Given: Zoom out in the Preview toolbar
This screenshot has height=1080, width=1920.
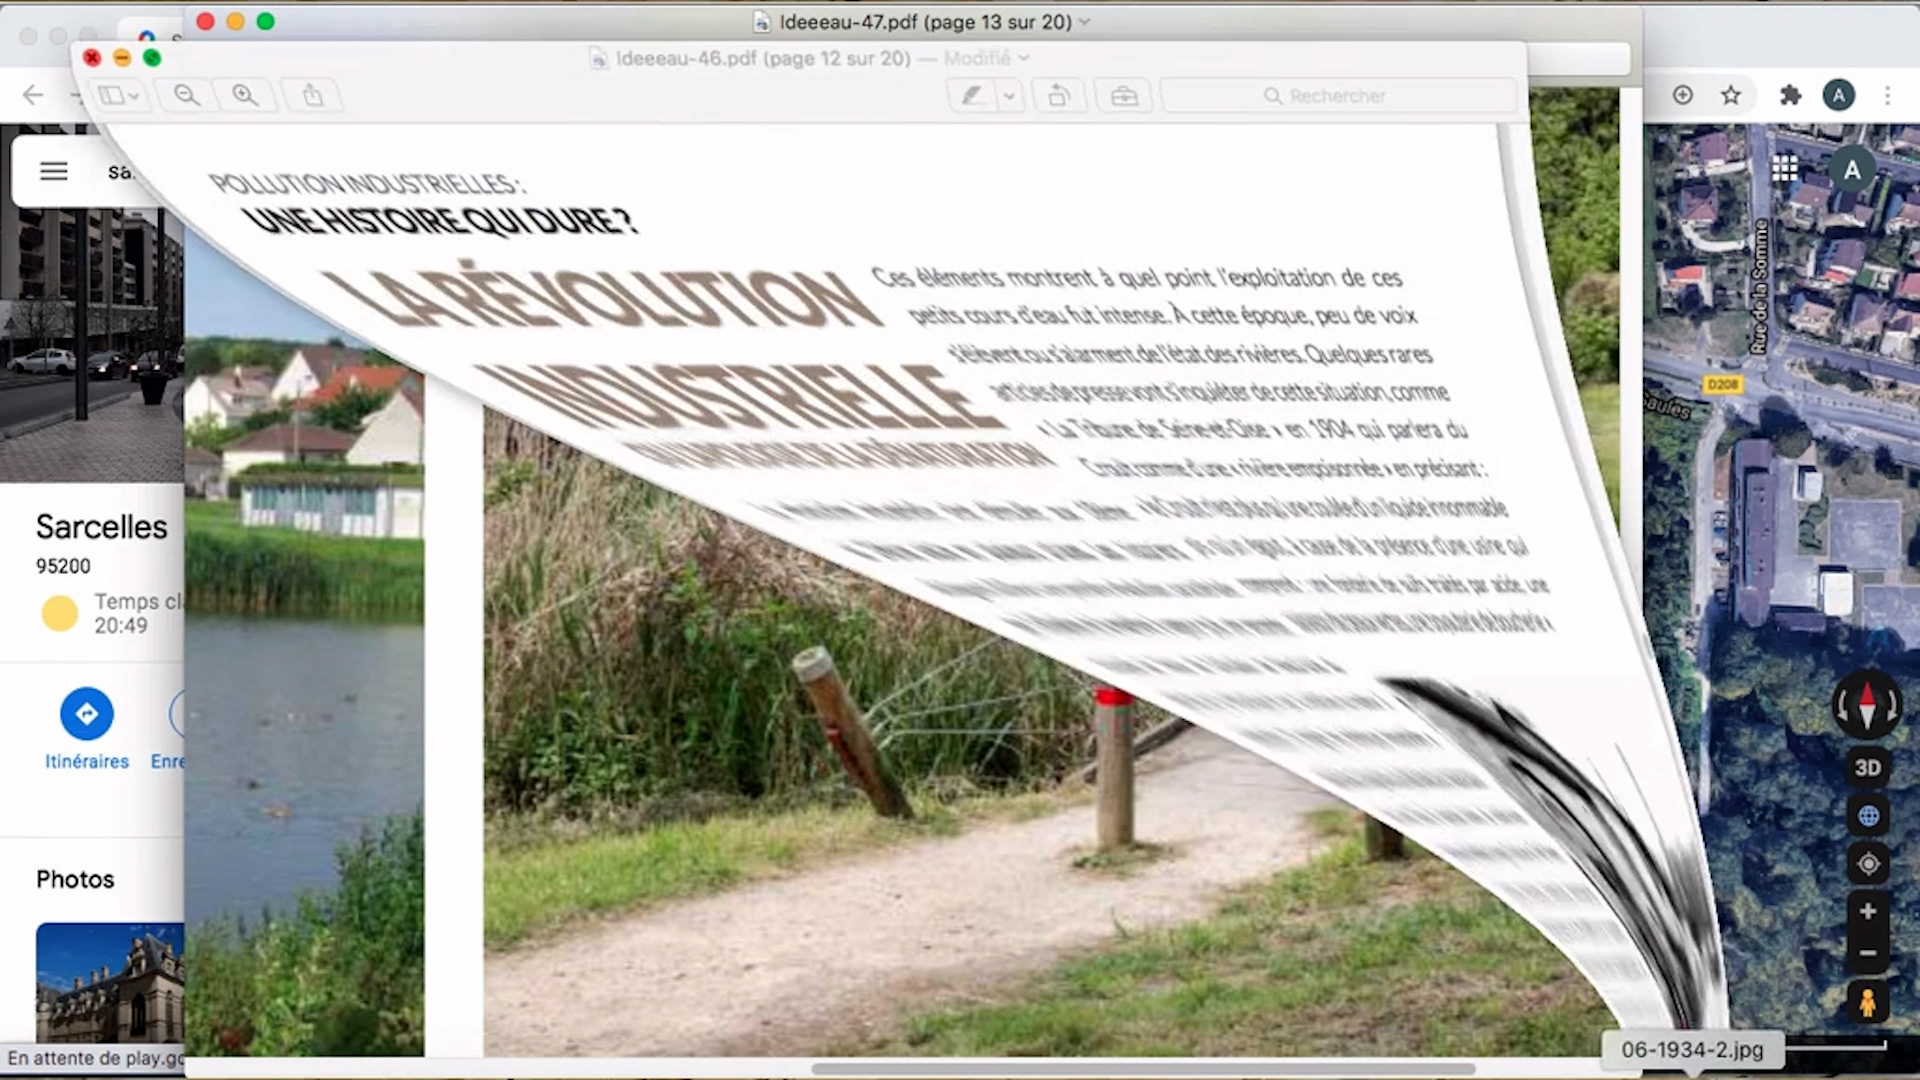Looking at the screenshot, I should 186,96.
